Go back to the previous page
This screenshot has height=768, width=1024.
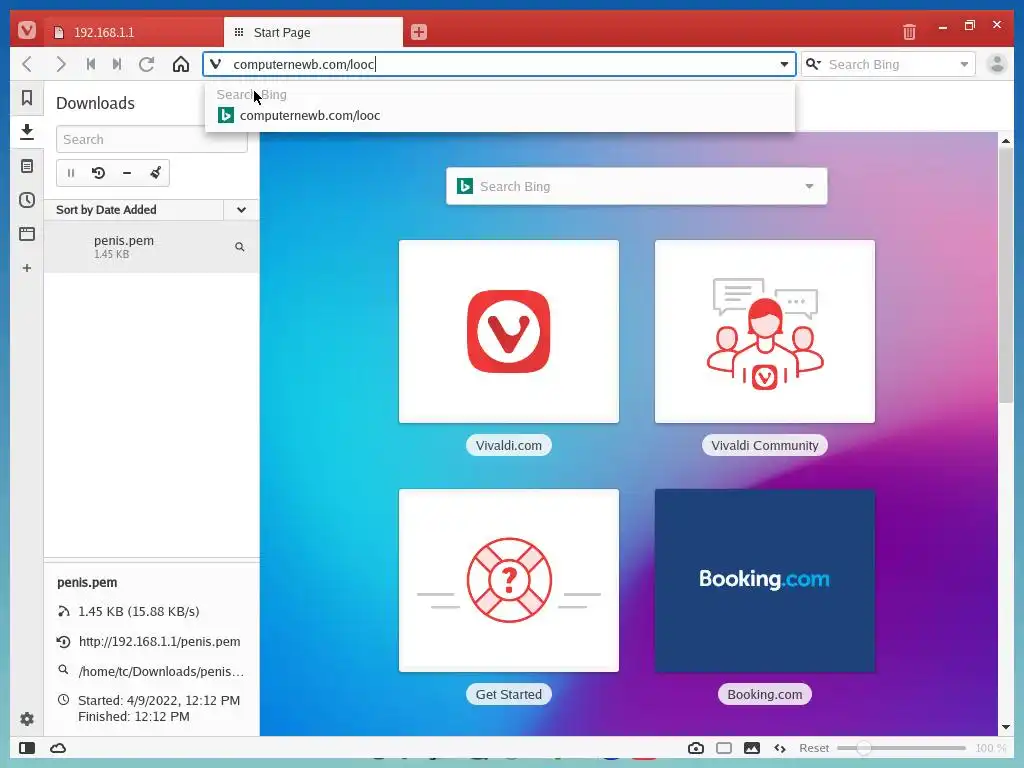coord(27,64)
